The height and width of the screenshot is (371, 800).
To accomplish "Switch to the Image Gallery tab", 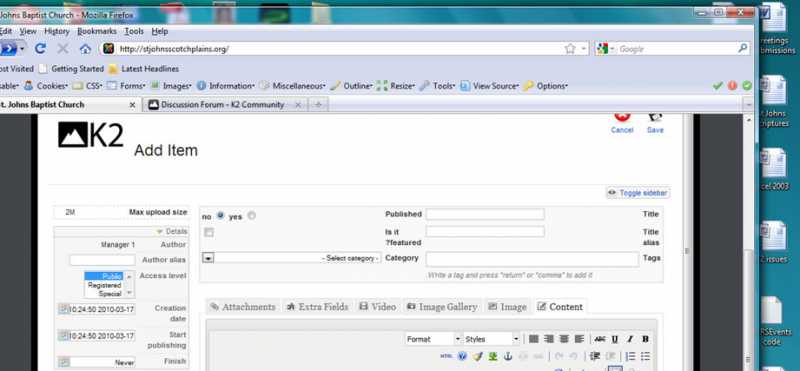I will (x=442, y=307).
